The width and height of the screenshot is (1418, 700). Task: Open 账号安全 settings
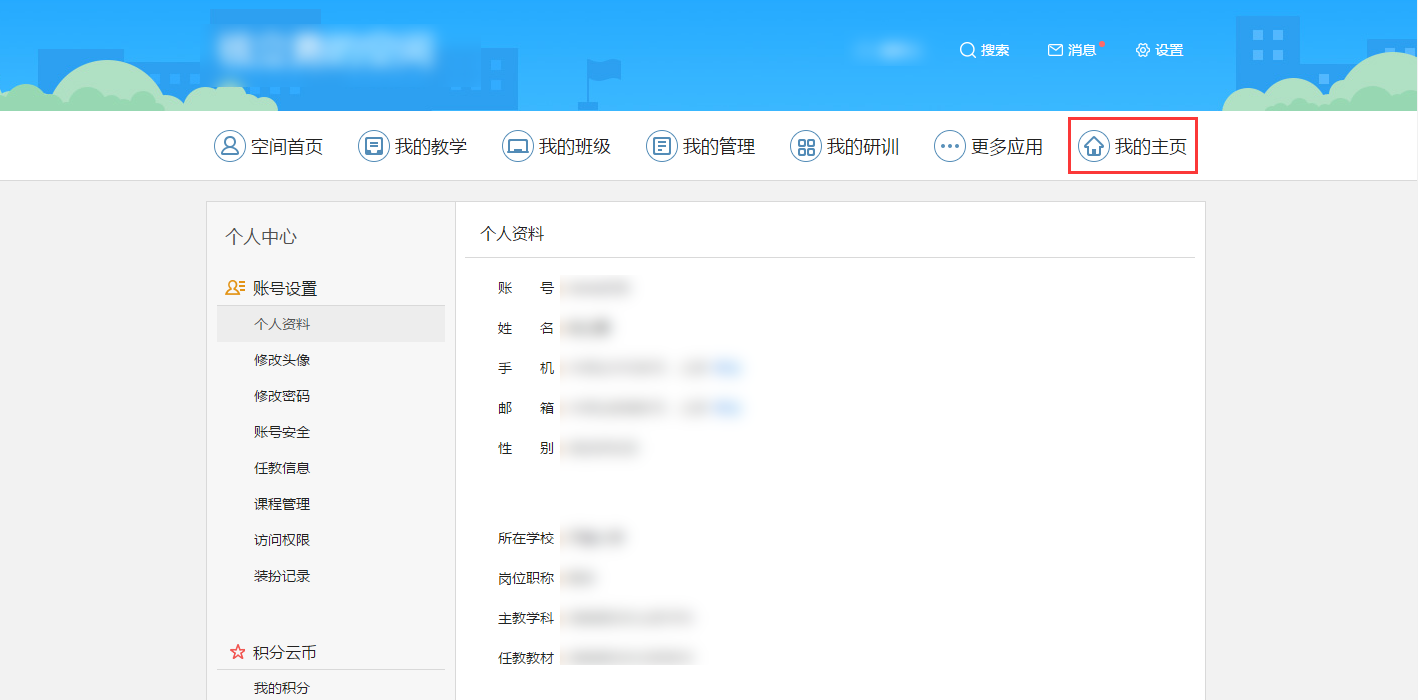282,432
